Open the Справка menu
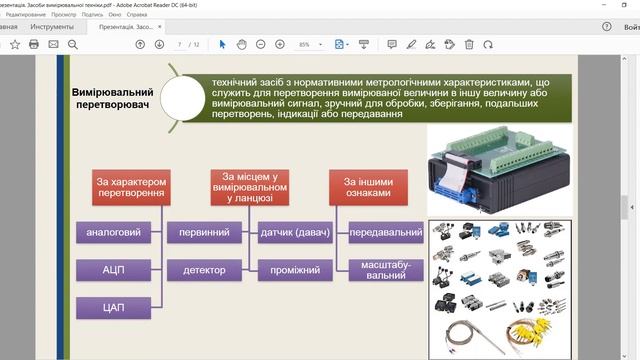640x360 pixels. pyautogui.click(x=137, y=14)
